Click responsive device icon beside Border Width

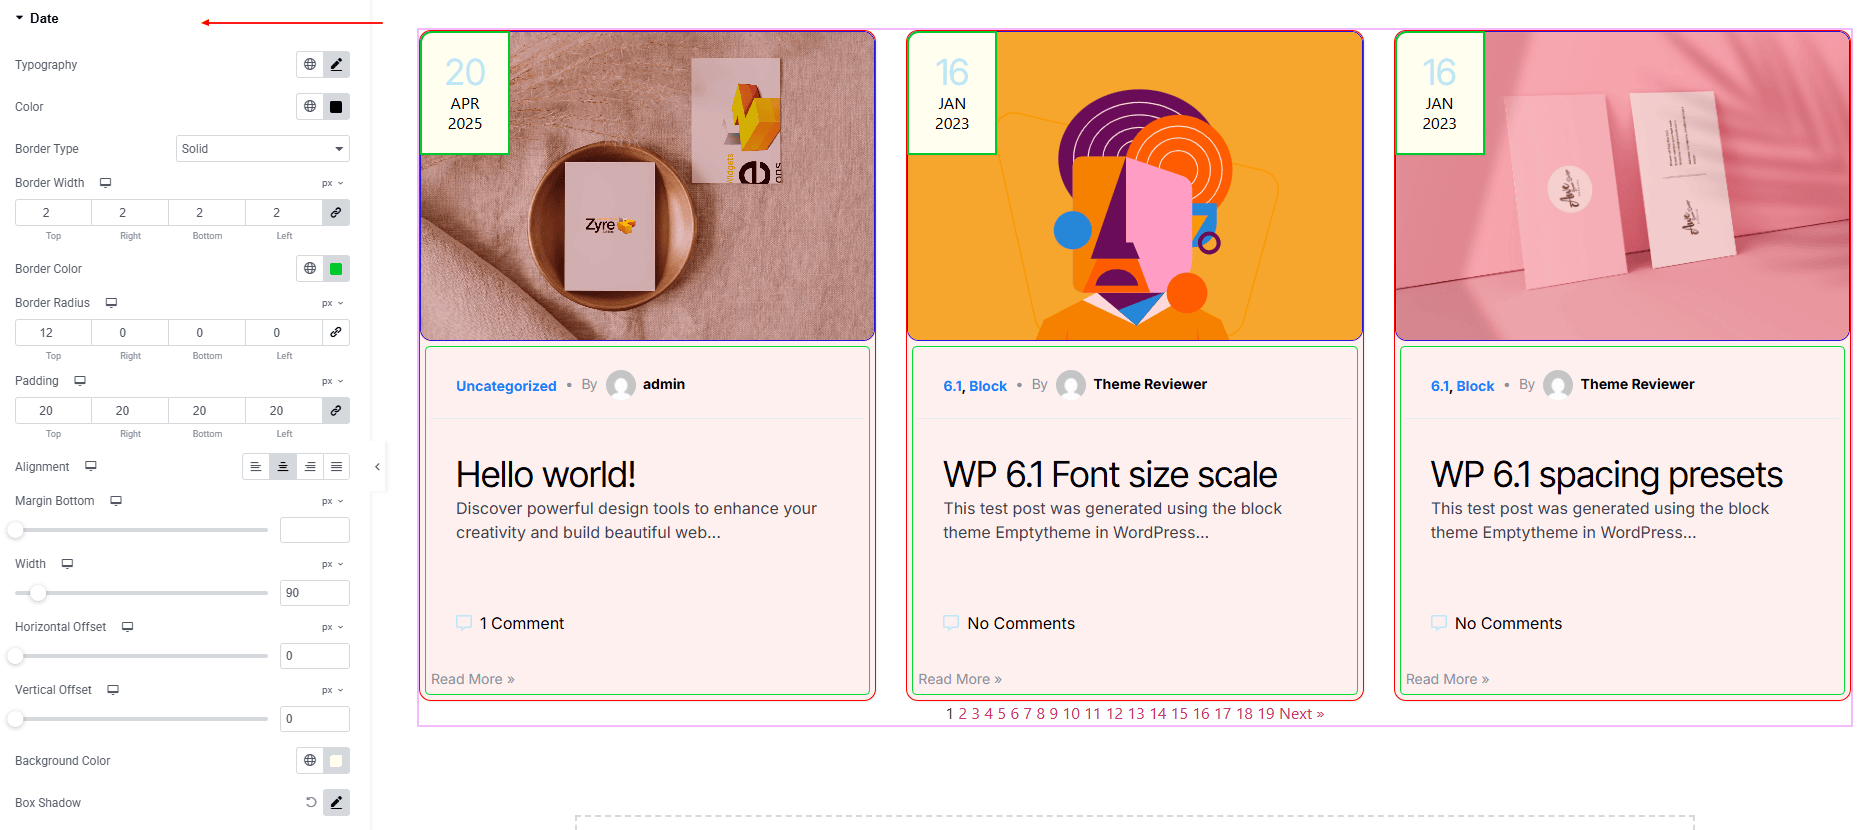click(x=105, y=183)
